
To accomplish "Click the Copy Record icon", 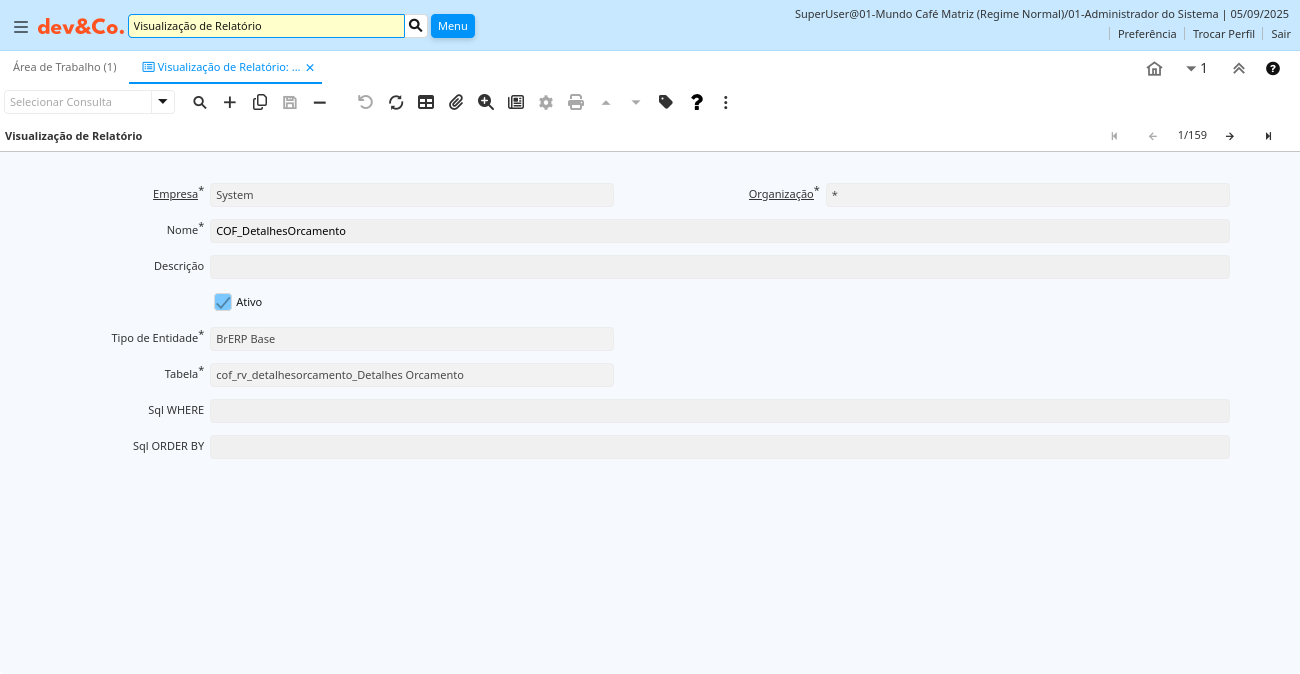I will (x=260, y=102).
